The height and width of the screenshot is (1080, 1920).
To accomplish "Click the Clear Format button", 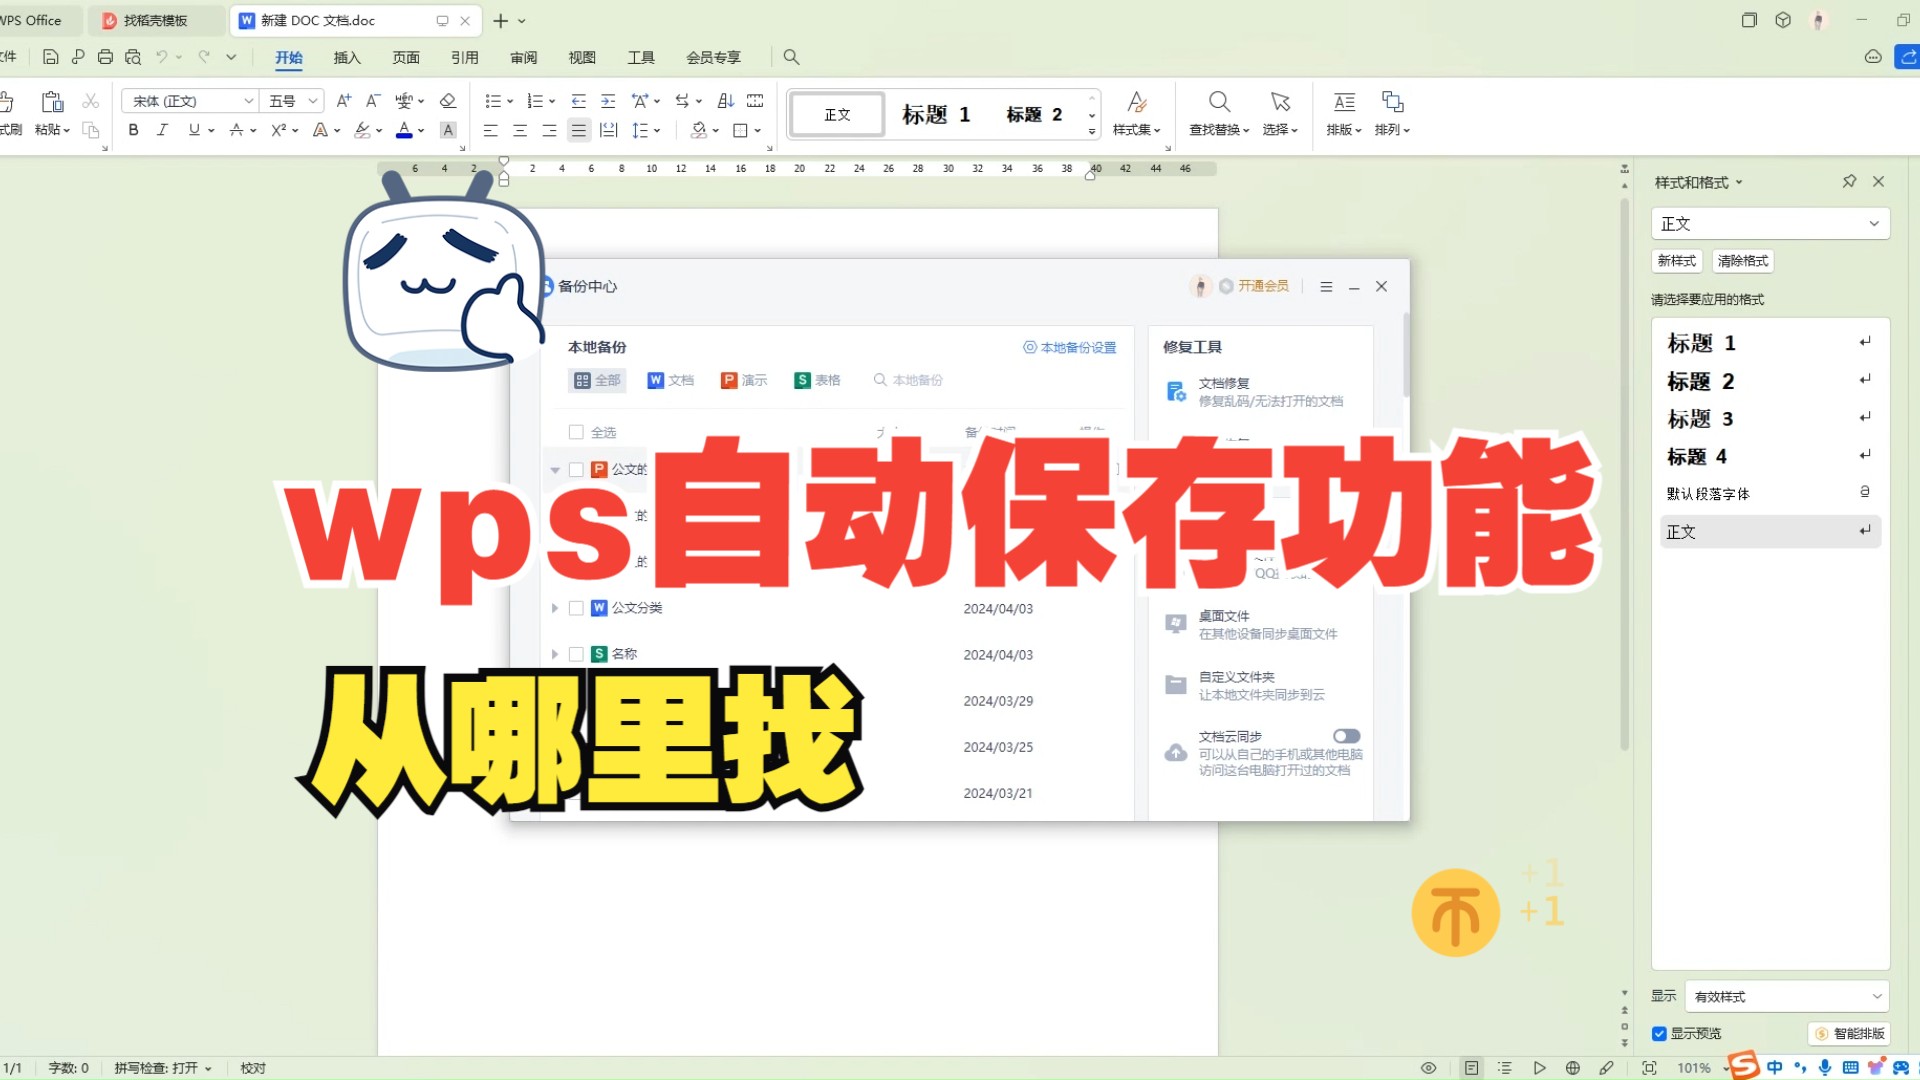I will point(1742,261).
